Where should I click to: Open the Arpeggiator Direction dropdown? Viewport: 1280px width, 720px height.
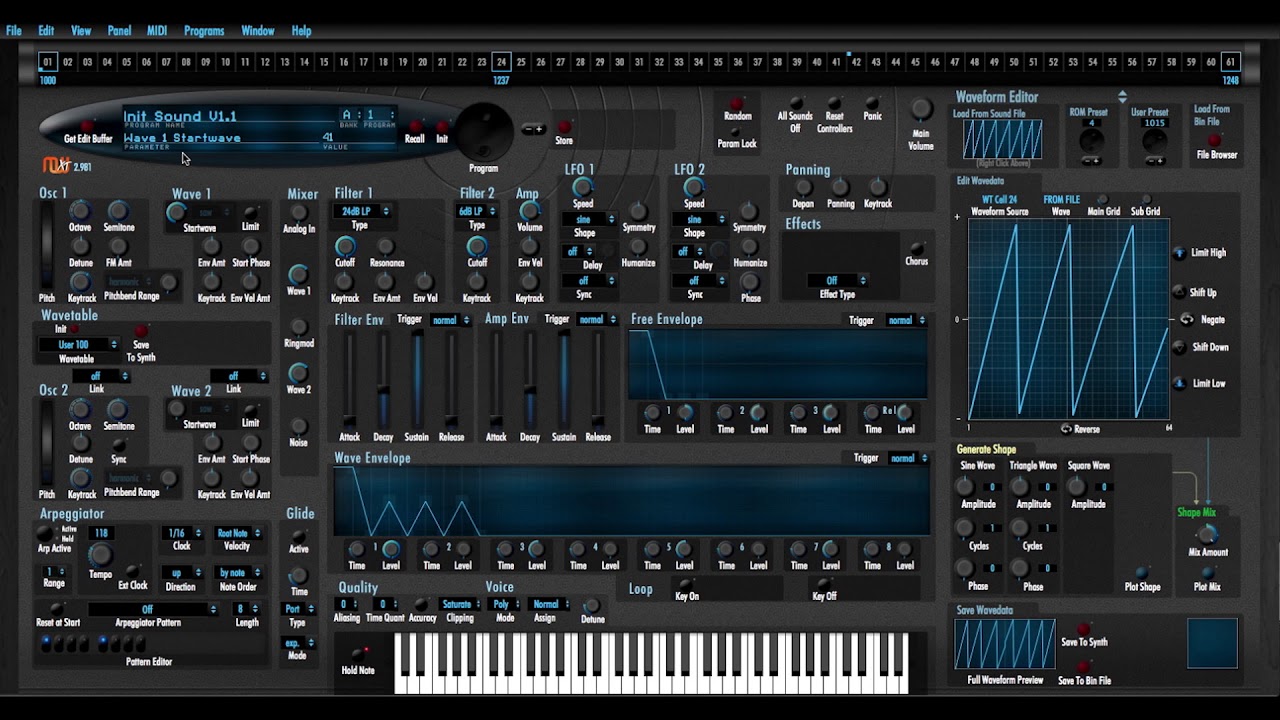(182, 574)
